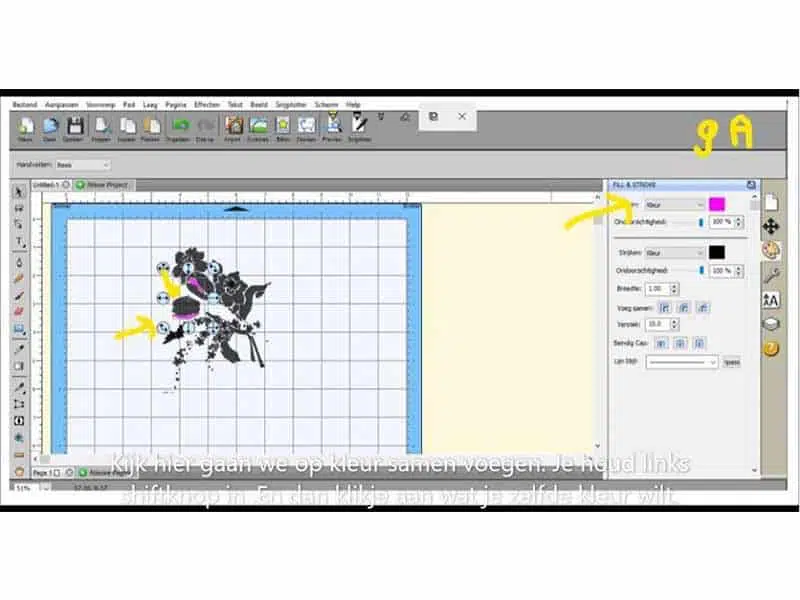The width and height of the screenshot is (800, 600).
Task: Open the Aanpassen menu
Action: (x=62, y=105)
